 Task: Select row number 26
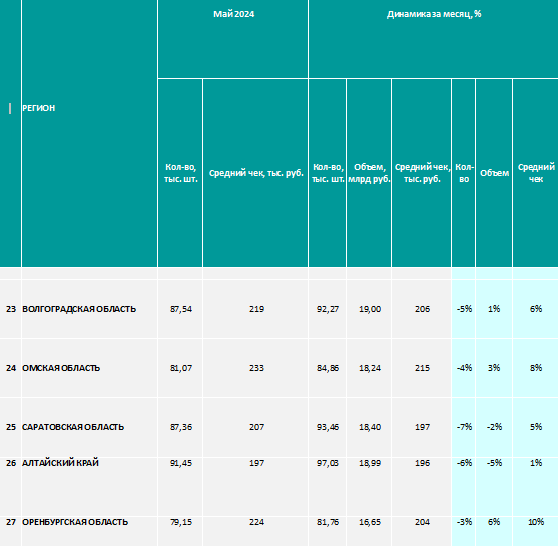click(x=11, y=486)
